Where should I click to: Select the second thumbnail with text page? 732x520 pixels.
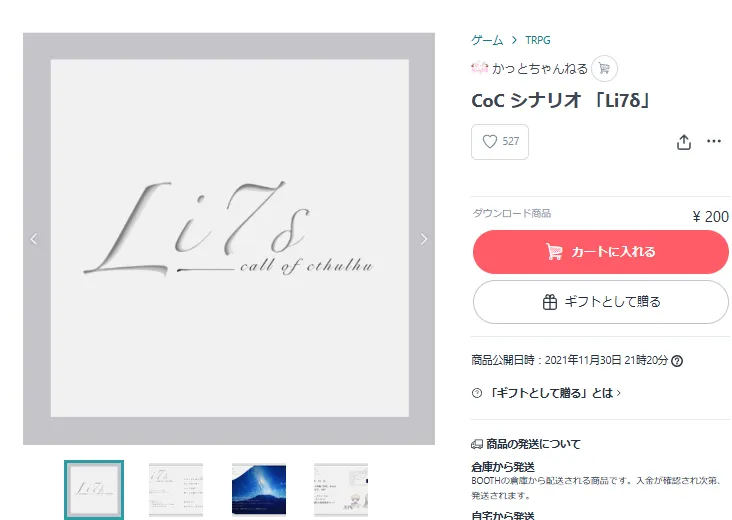click(176, 490)
